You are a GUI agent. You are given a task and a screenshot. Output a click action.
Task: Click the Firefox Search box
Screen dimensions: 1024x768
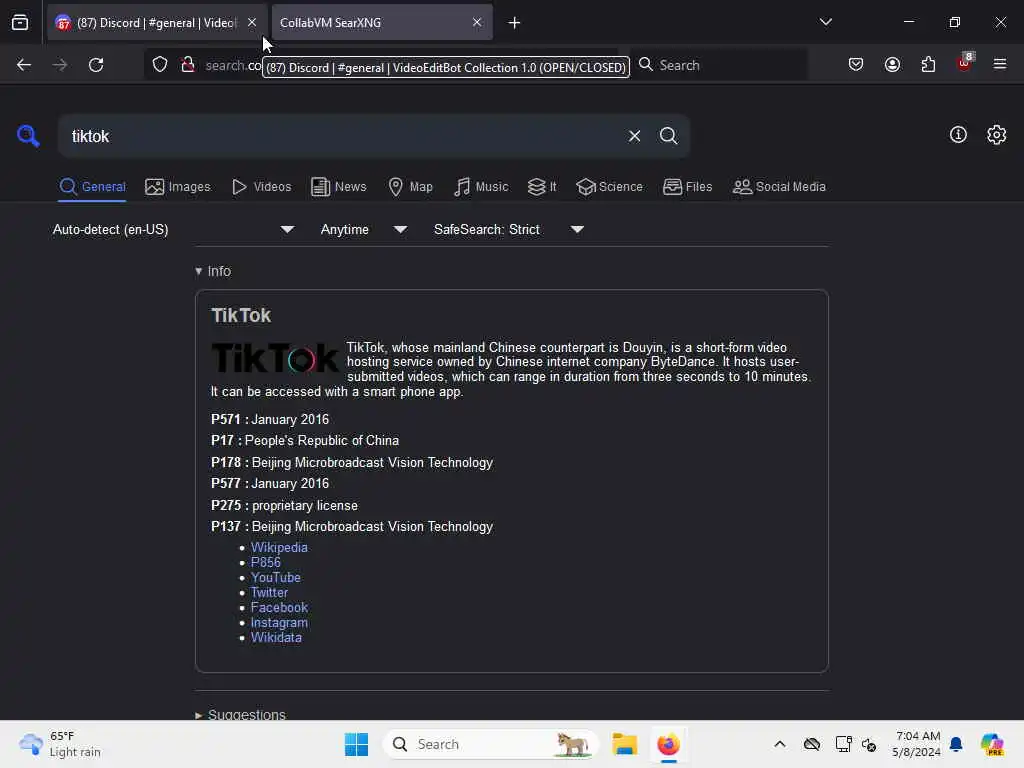pyautogui.click(x=718, y=65)
